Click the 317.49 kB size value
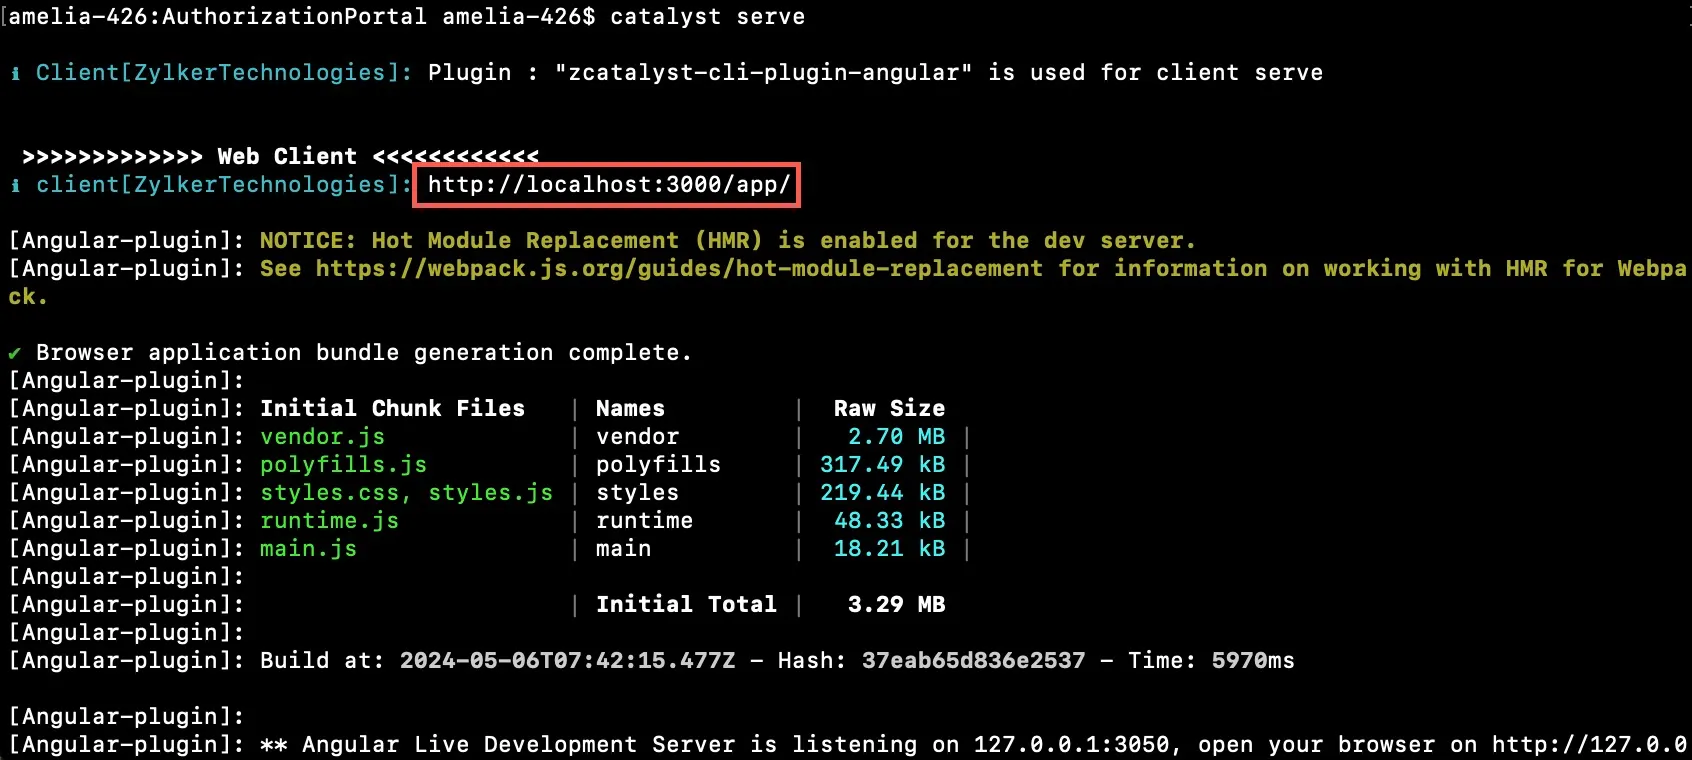Image resolution: width=1692 pixels, height=760 pixels. click(882, 465)
